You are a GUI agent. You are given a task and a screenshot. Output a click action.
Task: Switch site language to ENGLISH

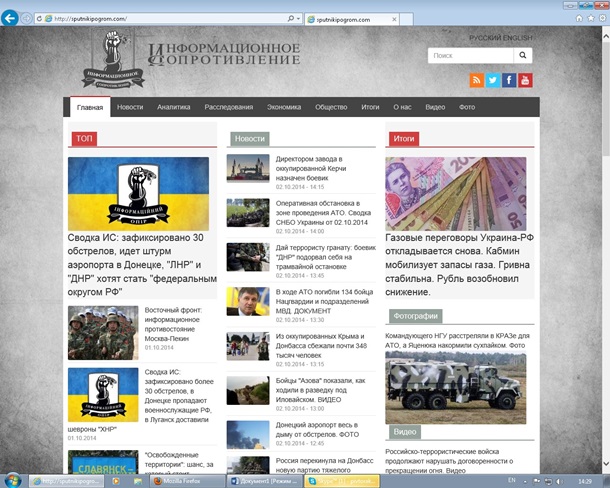[x=520, y=37]
